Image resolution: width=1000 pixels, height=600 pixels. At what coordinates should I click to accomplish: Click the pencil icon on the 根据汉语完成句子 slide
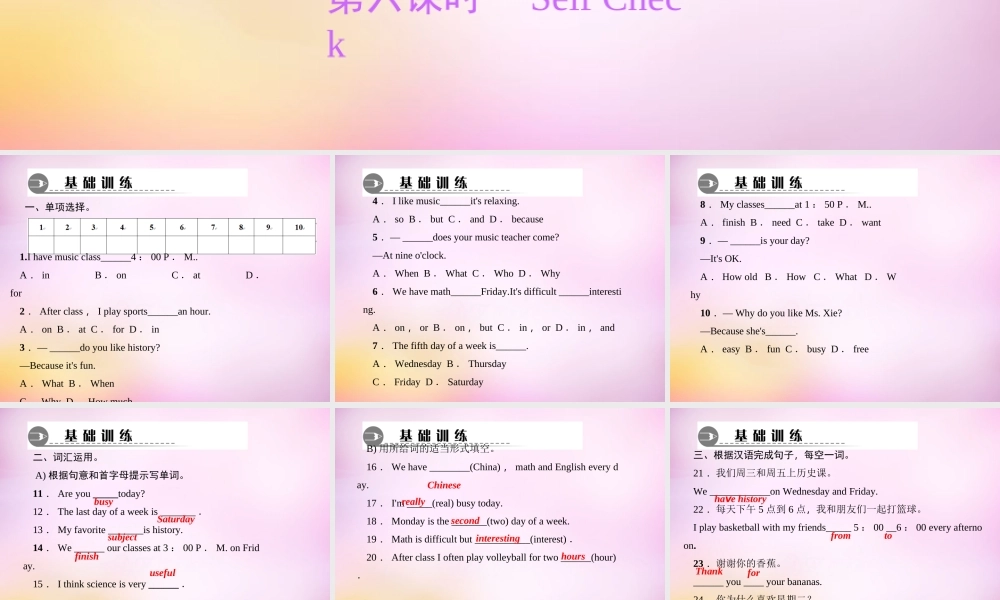click(x=708, y=436)
